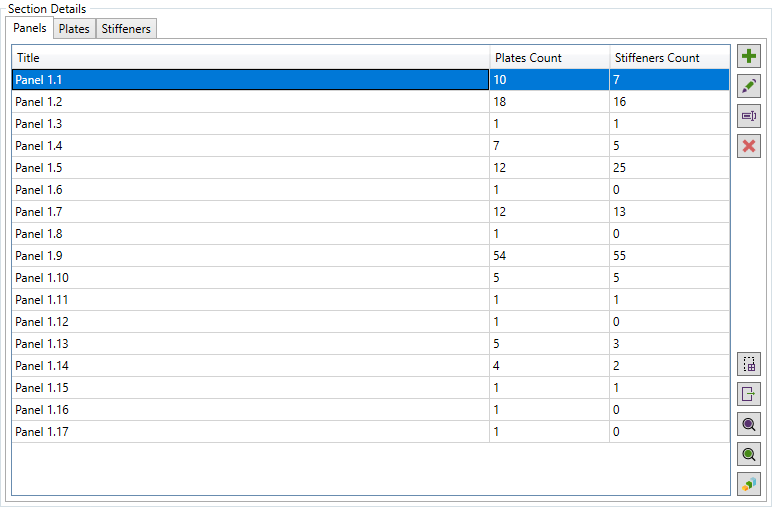
Task: Click Plates Count cell of Panel 1.2
Action: pos(549,102)
